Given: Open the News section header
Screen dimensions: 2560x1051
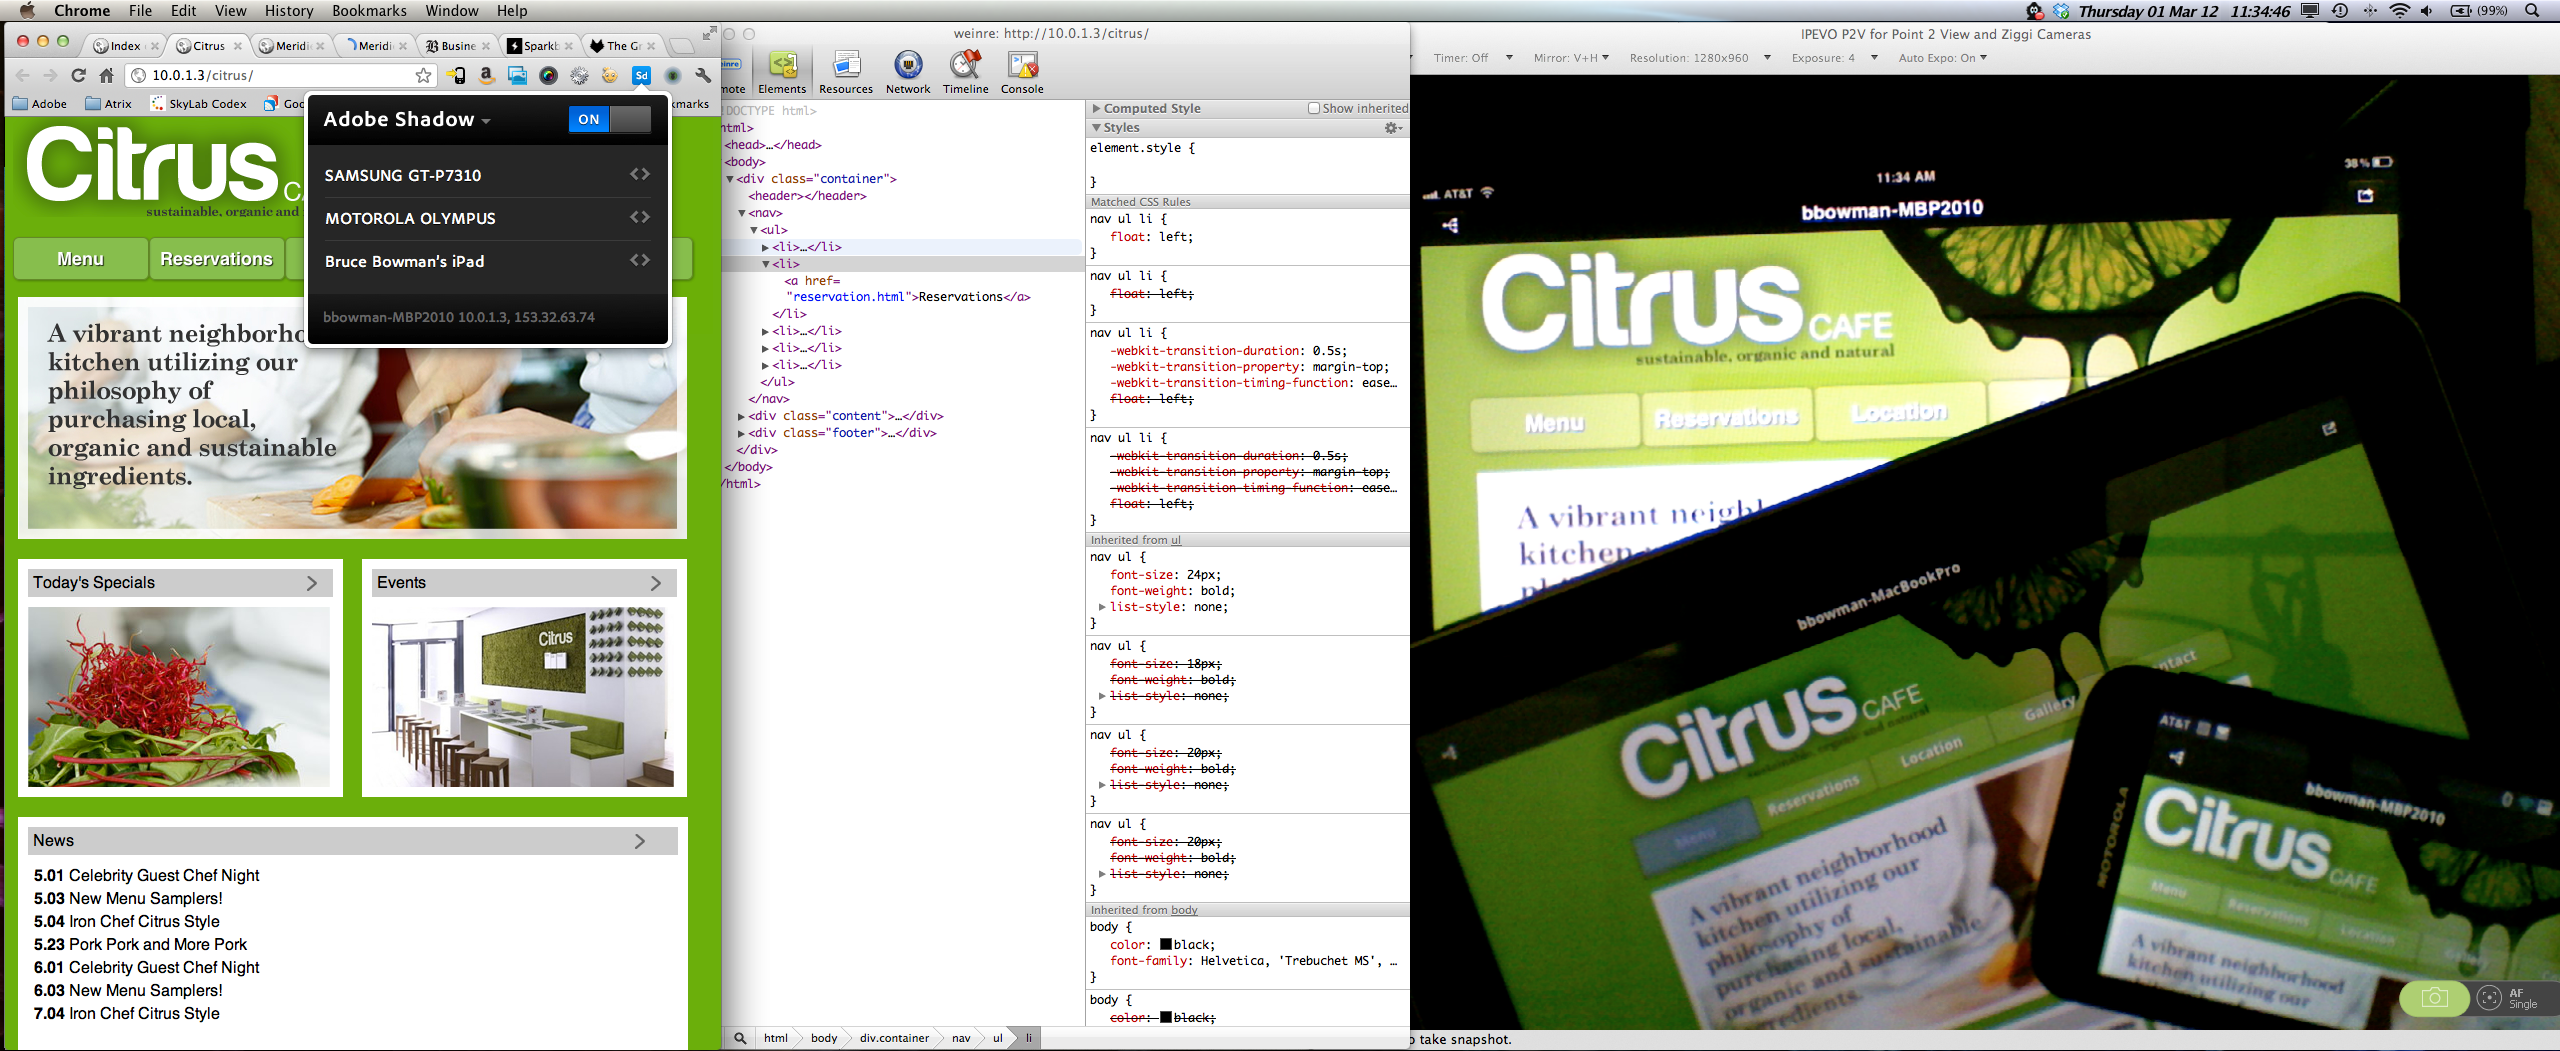Looking at the screenshot, I should pyautogui.click(x=352, y=841).
